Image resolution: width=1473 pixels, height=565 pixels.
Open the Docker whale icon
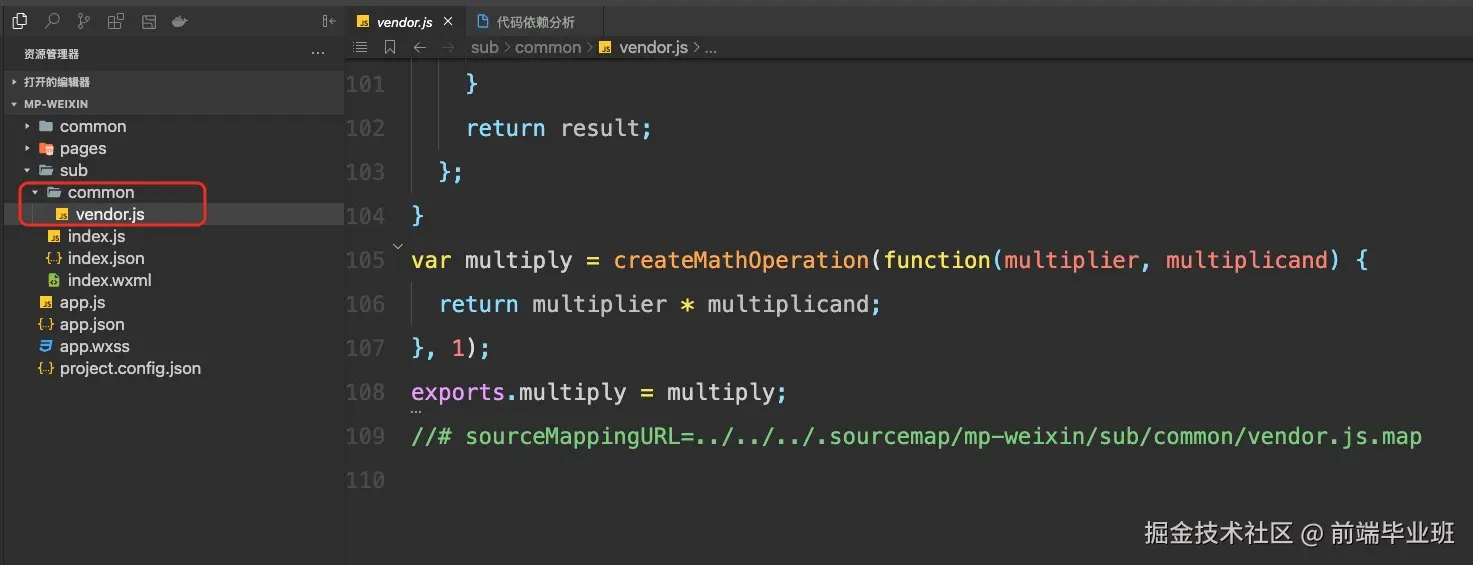click(180, 21)
